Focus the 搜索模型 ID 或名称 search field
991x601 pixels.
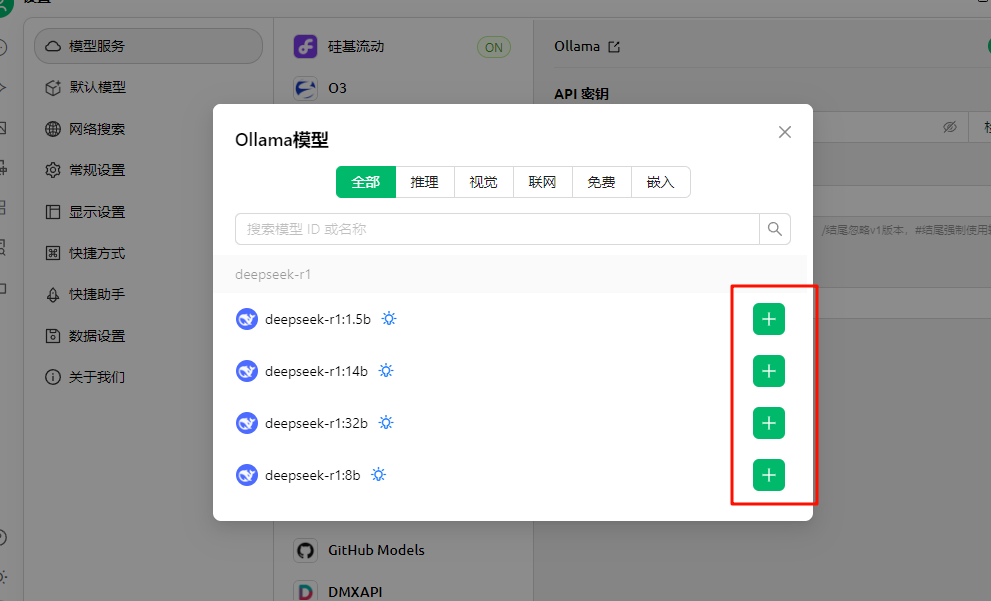[x=497, y=229]
